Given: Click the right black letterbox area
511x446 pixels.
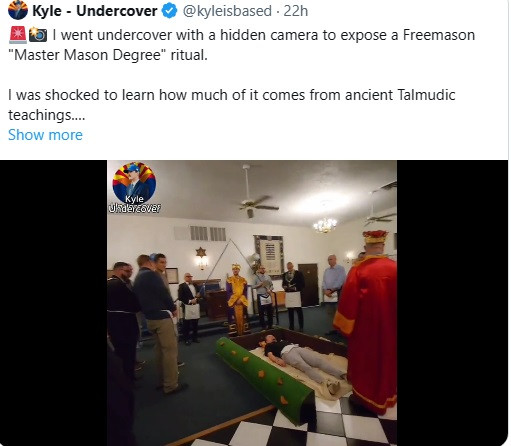Looking at the screenshot, I should pos(453,303).
